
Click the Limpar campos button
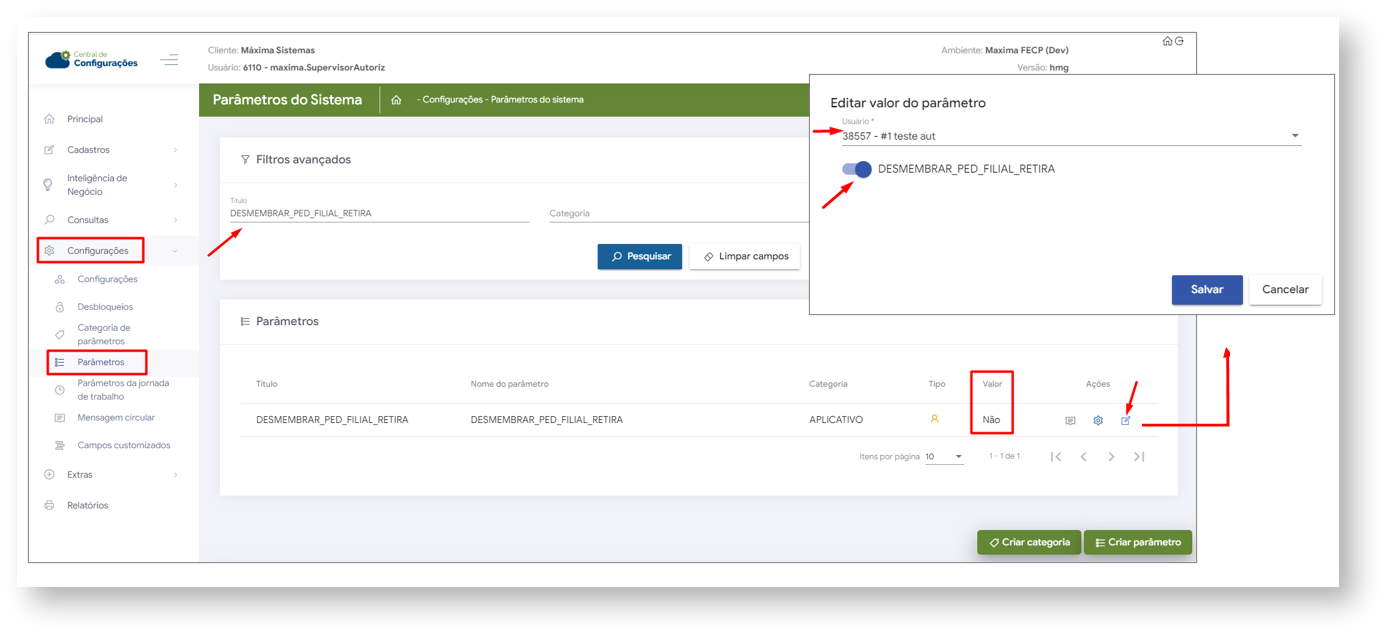(745, 257)
